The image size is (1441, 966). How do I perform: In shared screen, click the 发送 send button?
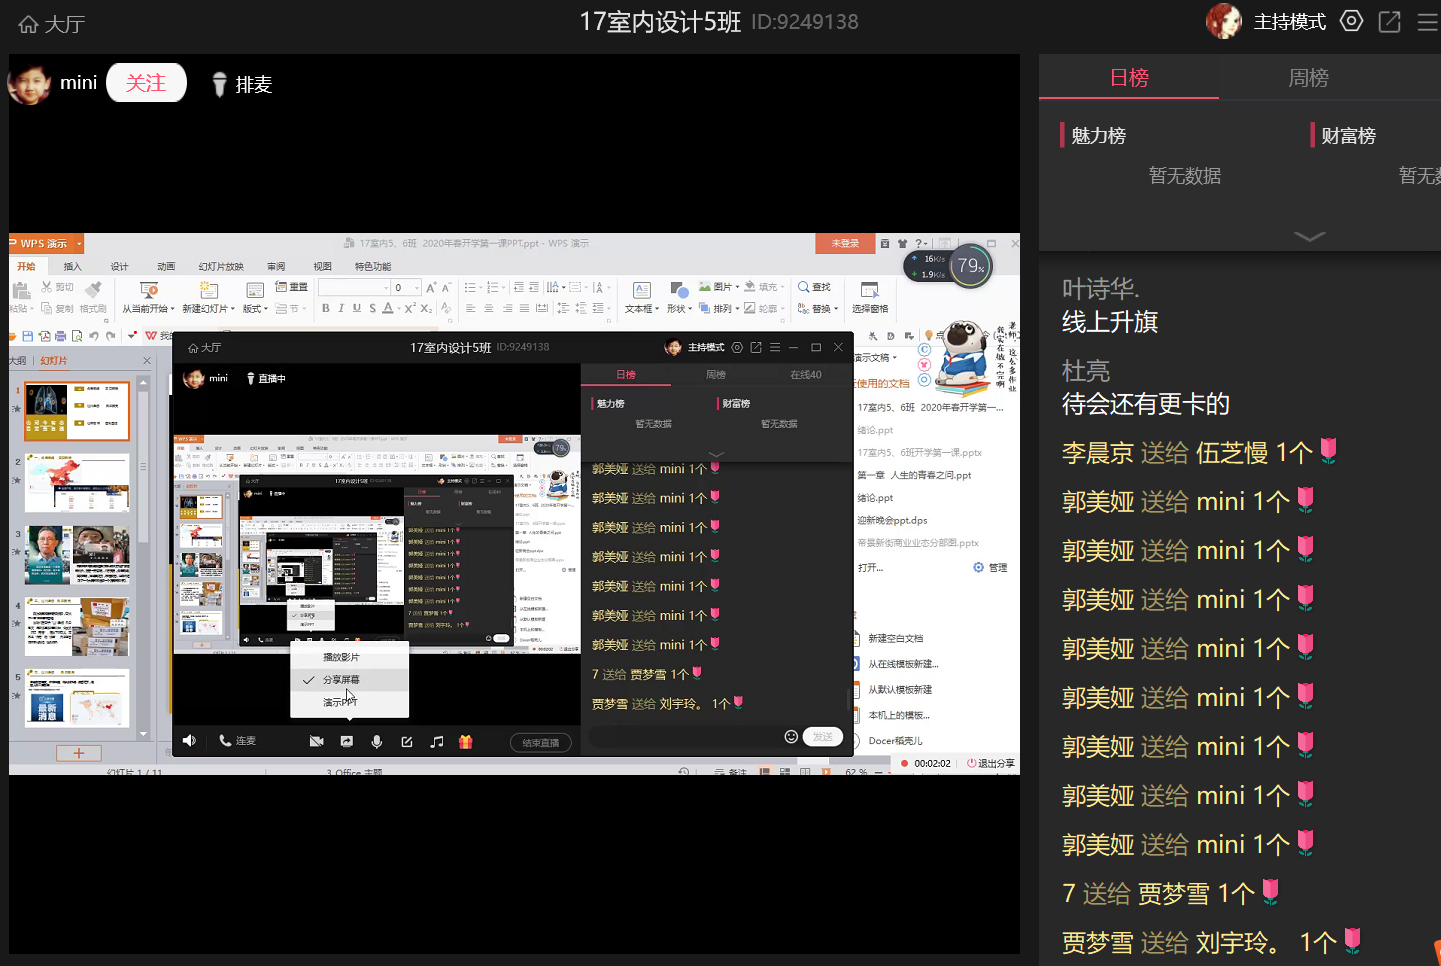coord(823,736)
